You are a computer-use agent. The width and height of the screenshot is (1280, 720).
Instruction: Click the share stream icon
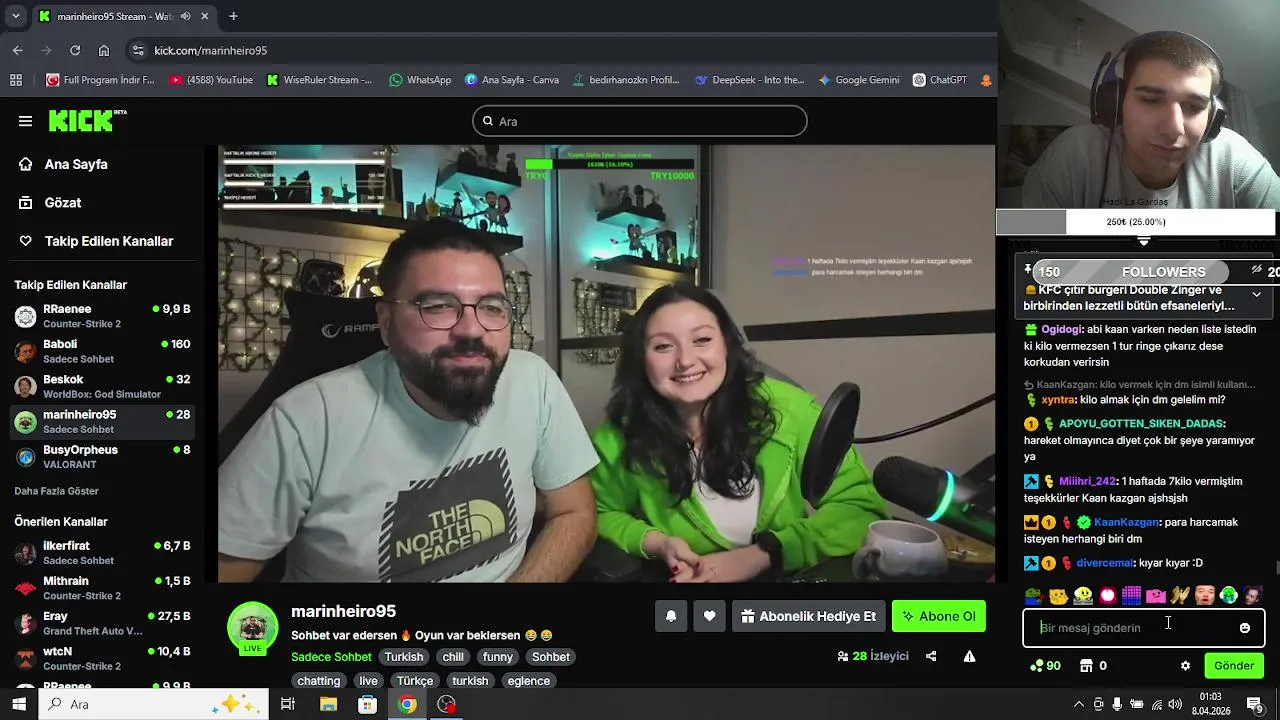point(931,656)
